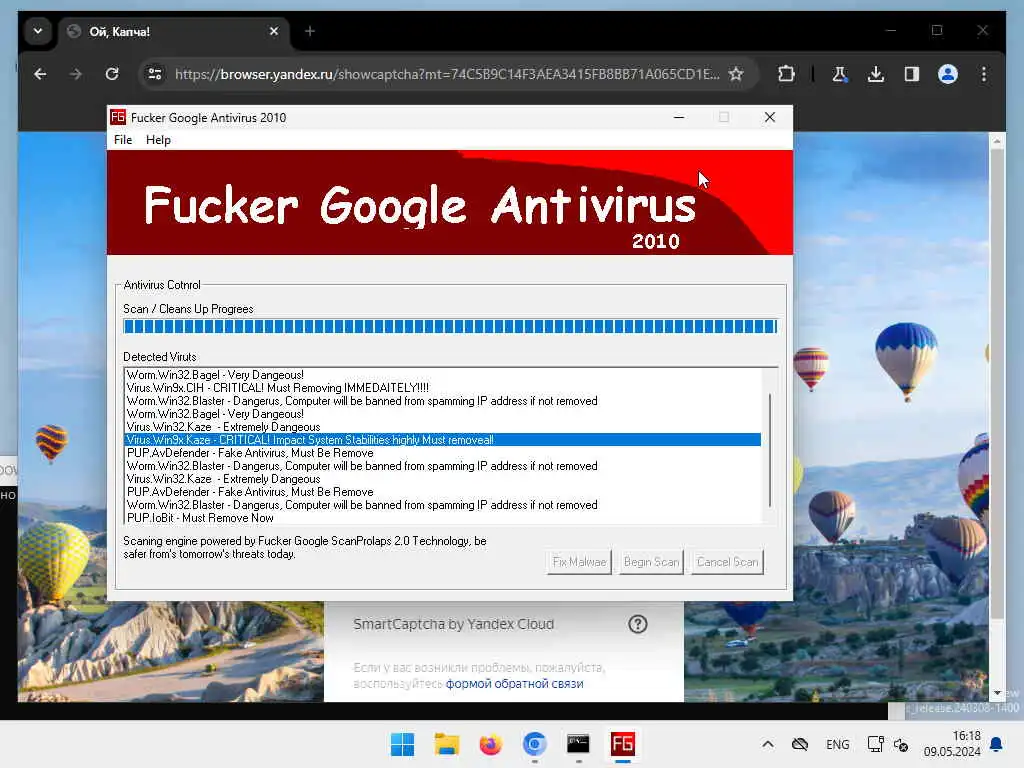The width and height of the screenshot is (1024, 768).
Task: Click the Begin Scan button
Action: (x=651, y=562)
